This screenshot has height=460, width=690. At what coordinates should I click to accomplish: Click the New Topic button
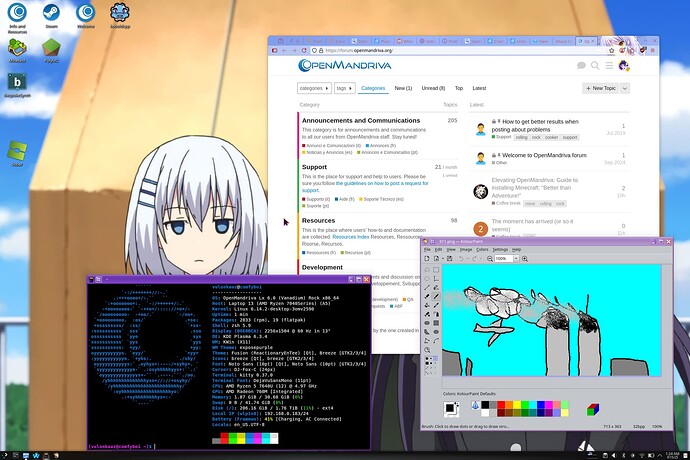pos(601,88)
